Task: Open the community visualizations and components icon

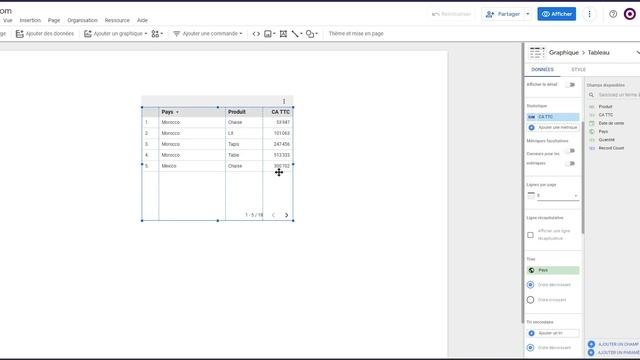Action: click(x=157, y=34)
